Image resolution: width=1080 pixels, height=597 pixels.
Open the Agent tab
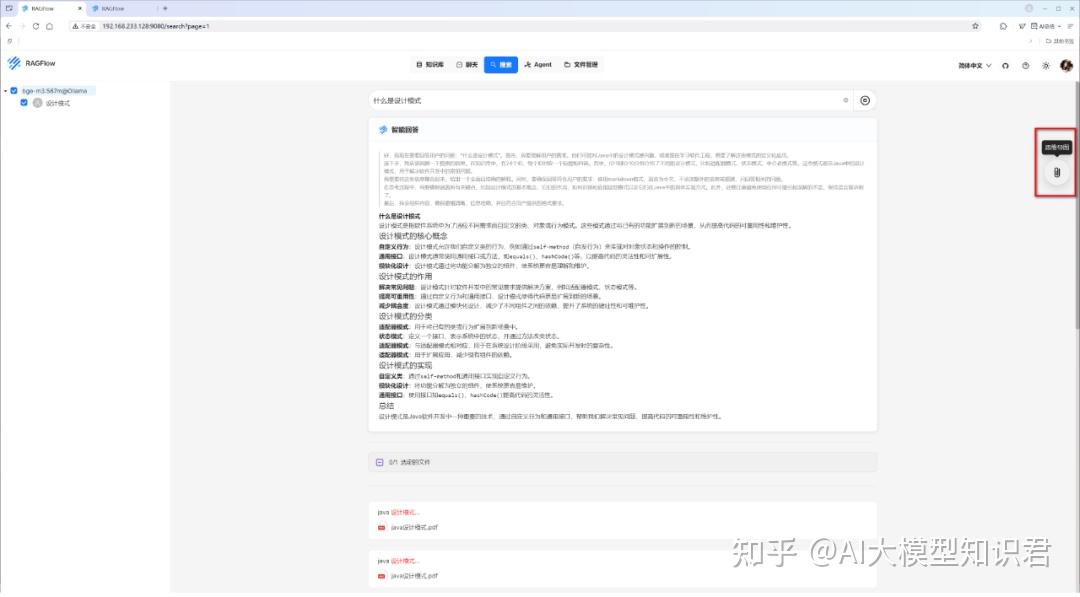coord(538,65)
